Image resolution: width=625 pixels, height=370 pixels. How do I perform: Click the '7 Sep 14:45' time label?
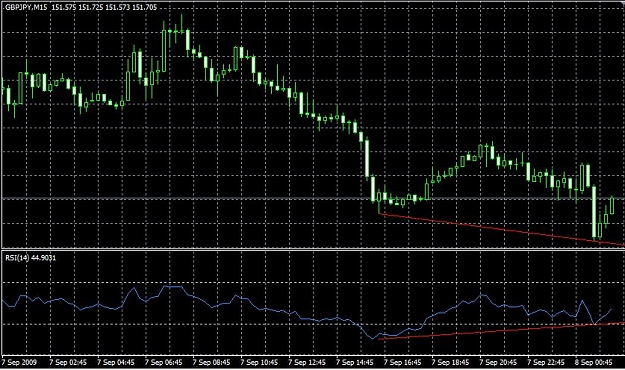pyautogui.click(x=355, y=362)
